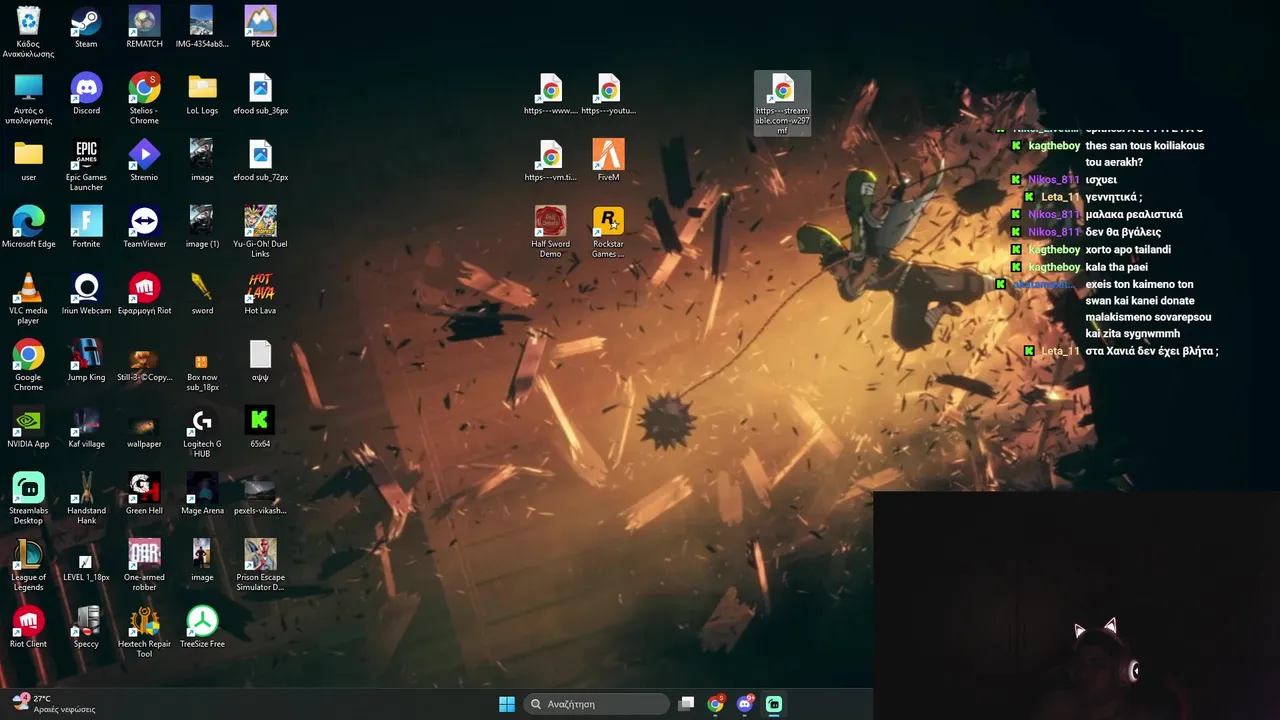Select the IMG-4354ab8 image thumbnail
The height and width of the screenshot is (720, 1280).
point(202,28)
